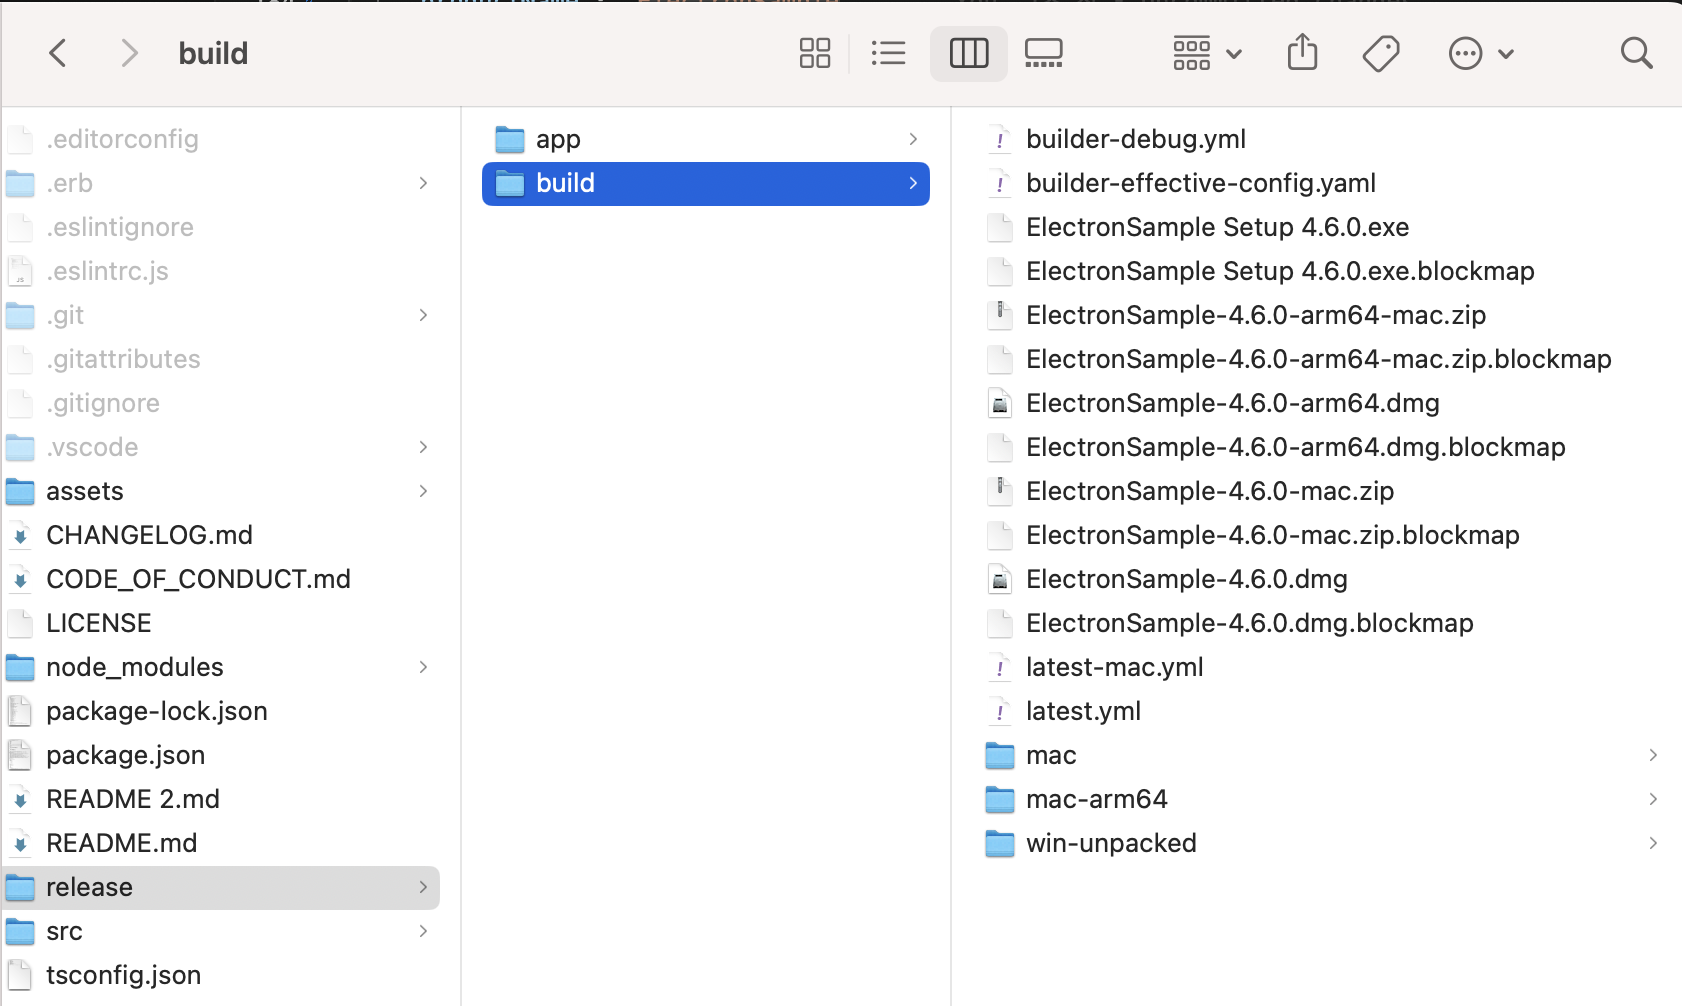Select .editorconfig file name

point(122,139)
